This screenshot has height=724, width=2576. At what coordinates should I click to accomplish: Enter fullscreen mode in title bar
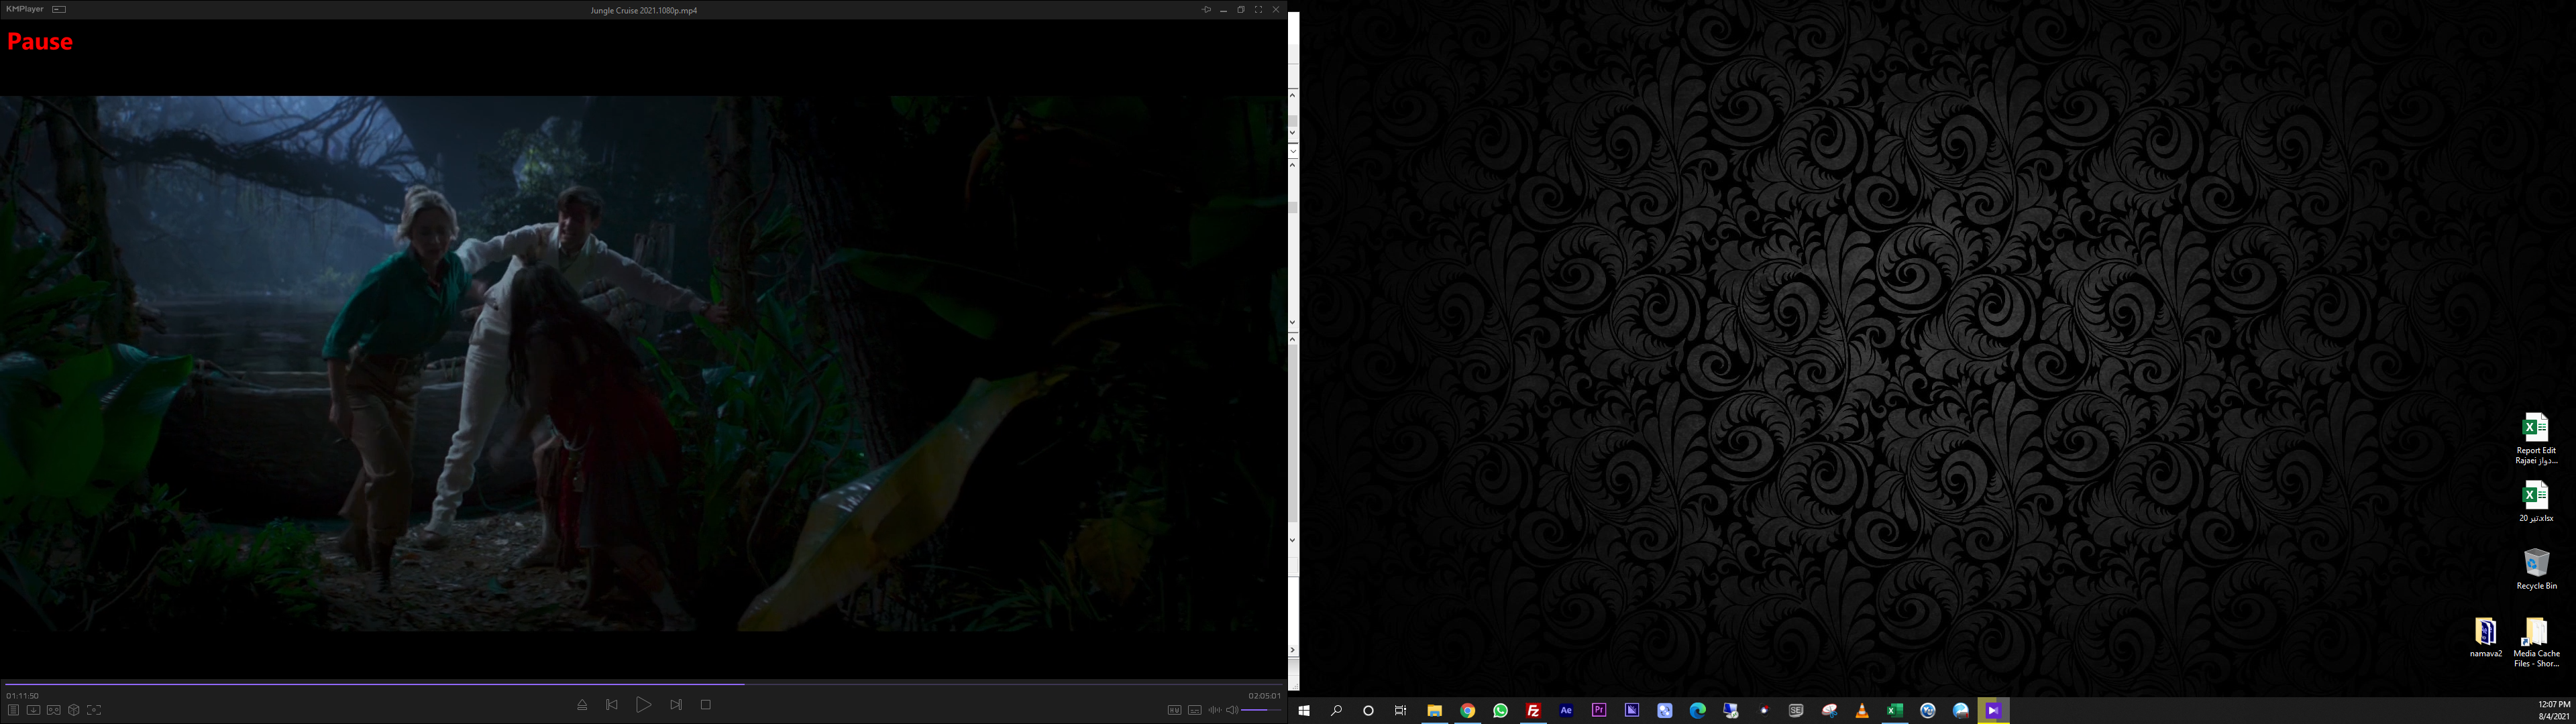pos(1258,10)
